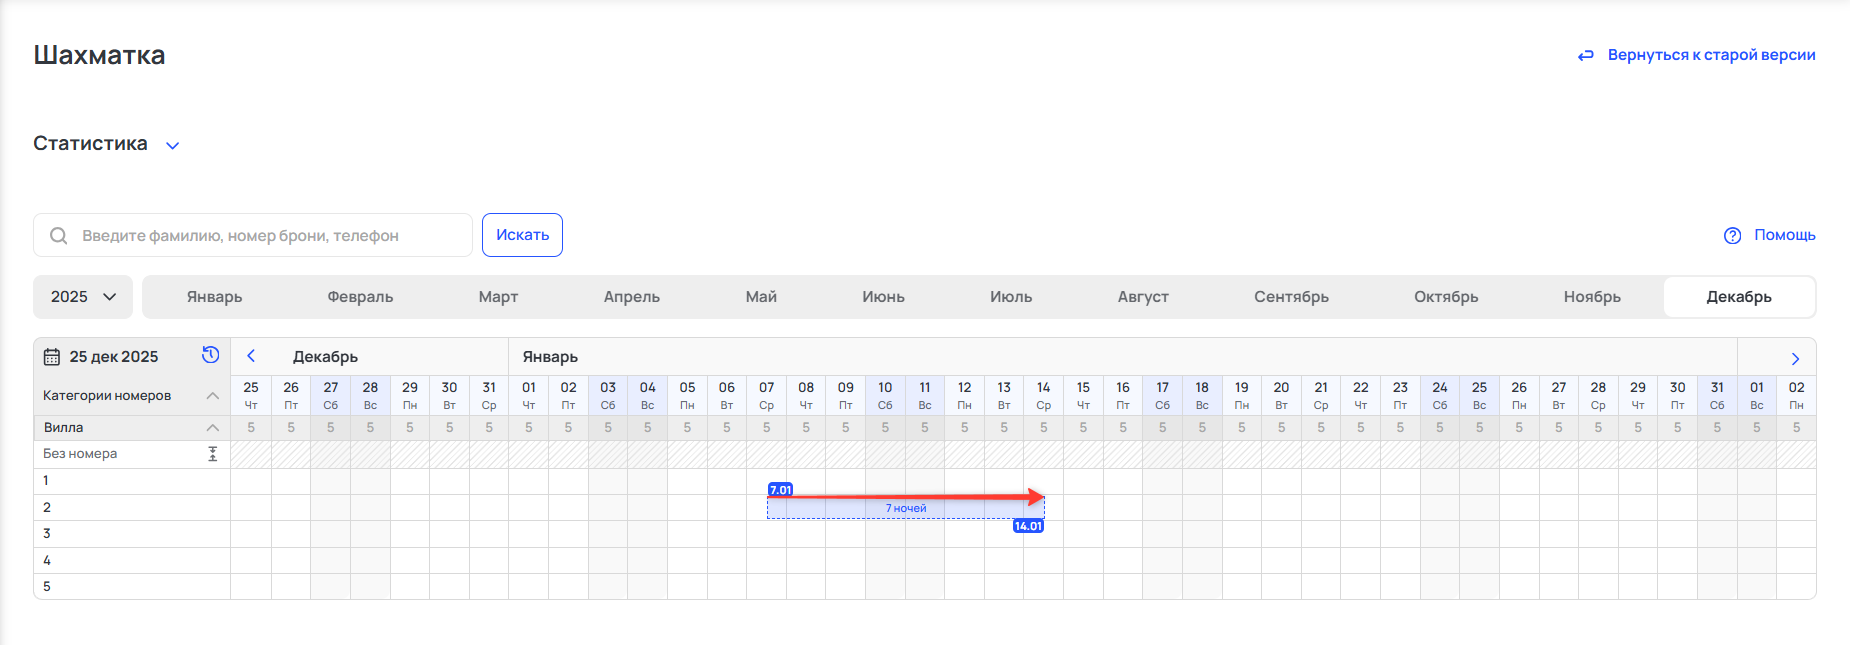Click the return arrow icon near old version link
Viewport: 1850px width, 645px height.
(x=1585, y=55)
